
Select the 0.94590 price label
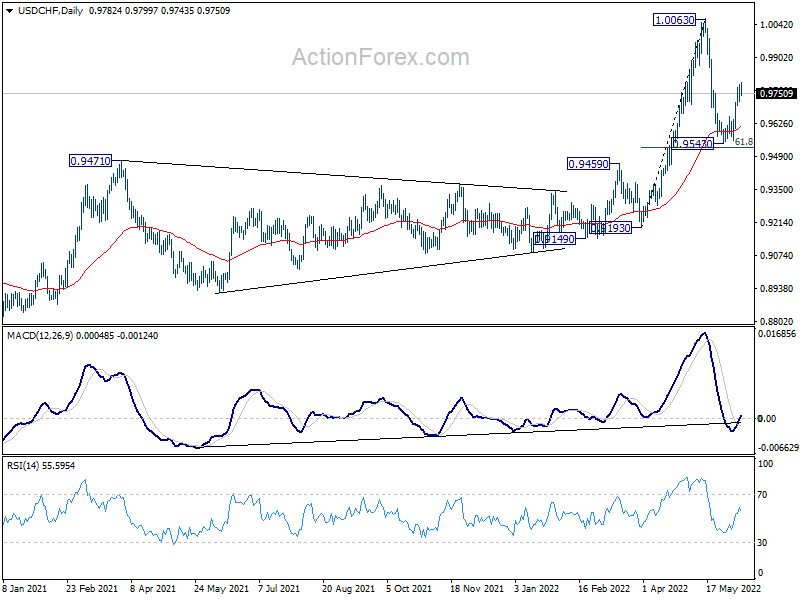point(588,164)
